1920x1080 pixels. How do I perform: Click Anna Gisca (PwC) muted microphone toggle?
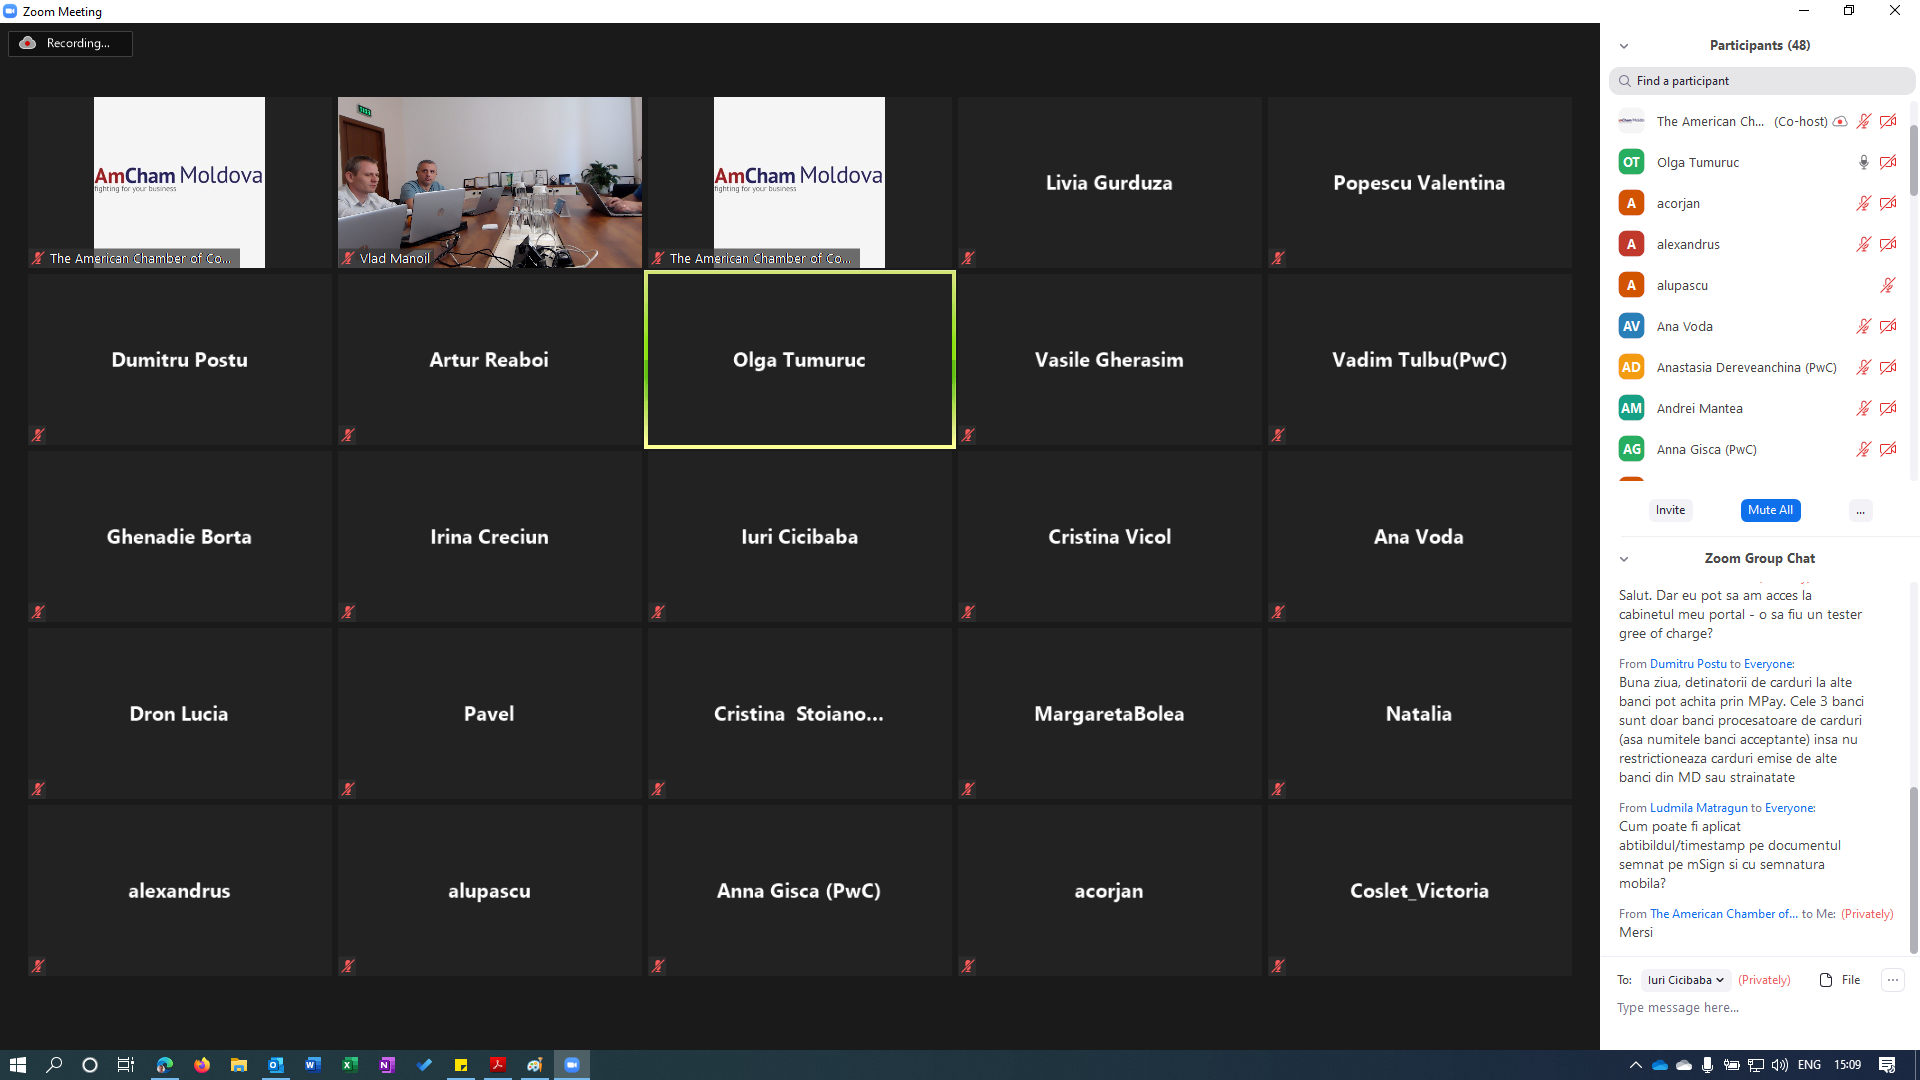click(1863, 449)
